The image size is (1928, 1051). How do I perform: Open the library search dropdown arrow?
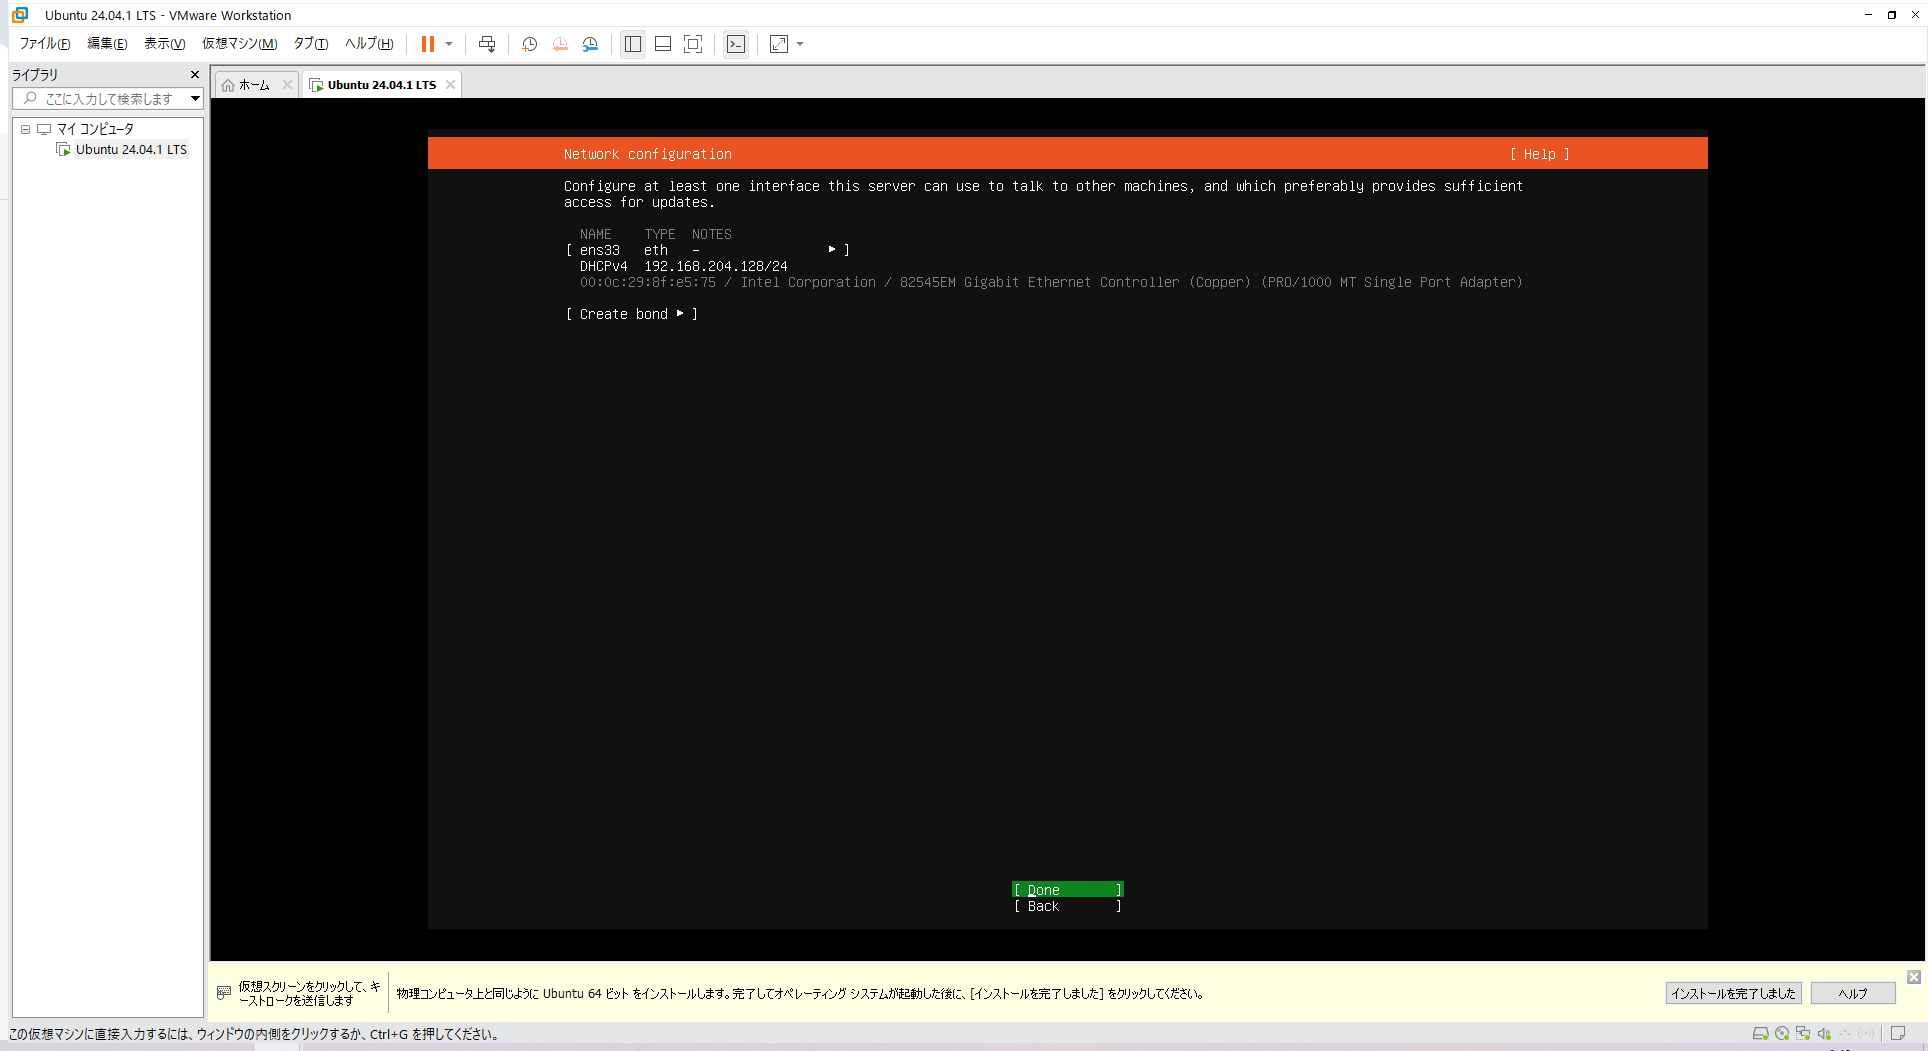click(195, 99)
